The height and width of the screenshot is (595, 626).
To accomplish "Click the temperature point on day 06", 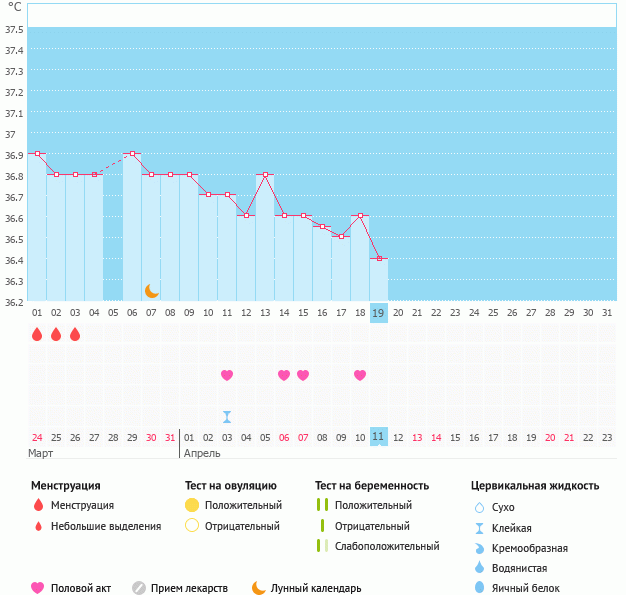I will [132, 154].
